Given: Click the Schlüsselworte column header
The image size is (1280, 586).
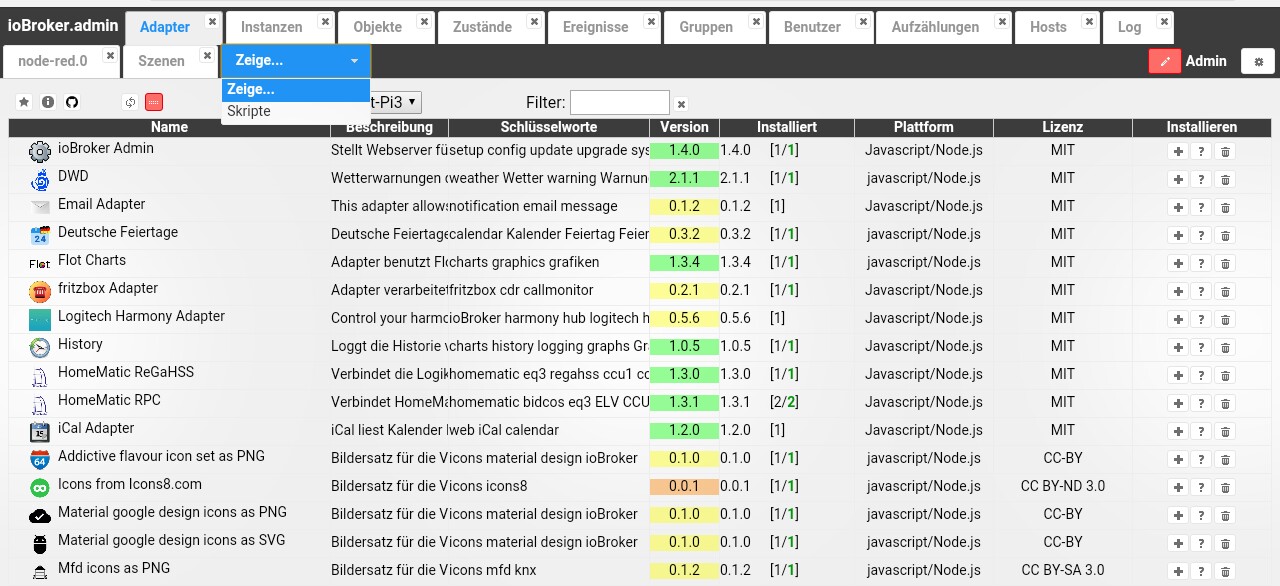Looking at the screenshot, I should pos(549,127).
